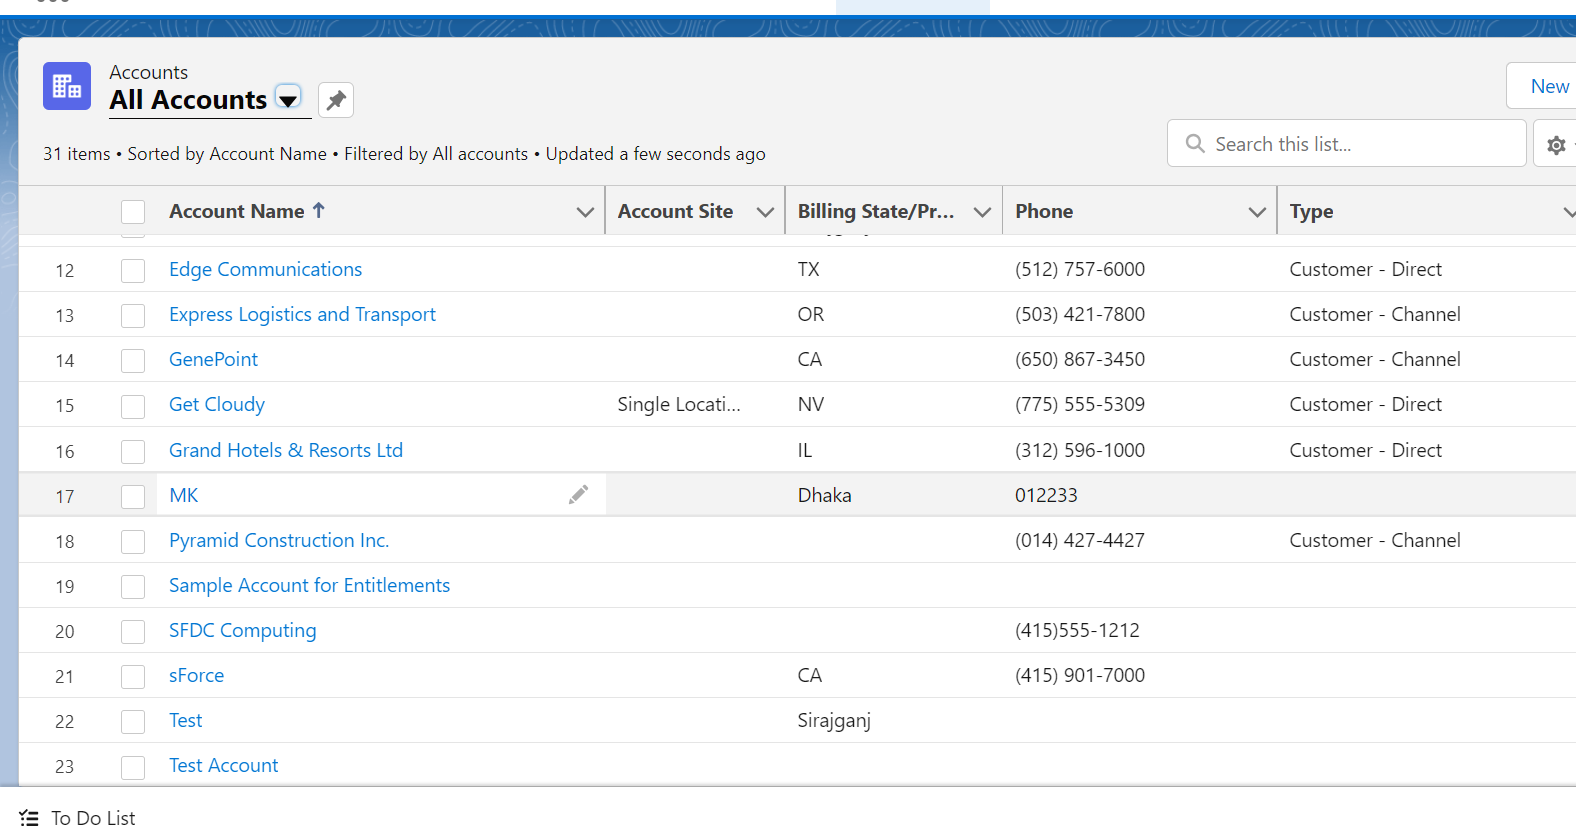Click the pencil edit icon in MK row
The height and width of the screenshot is (826, 1576).
578,495
